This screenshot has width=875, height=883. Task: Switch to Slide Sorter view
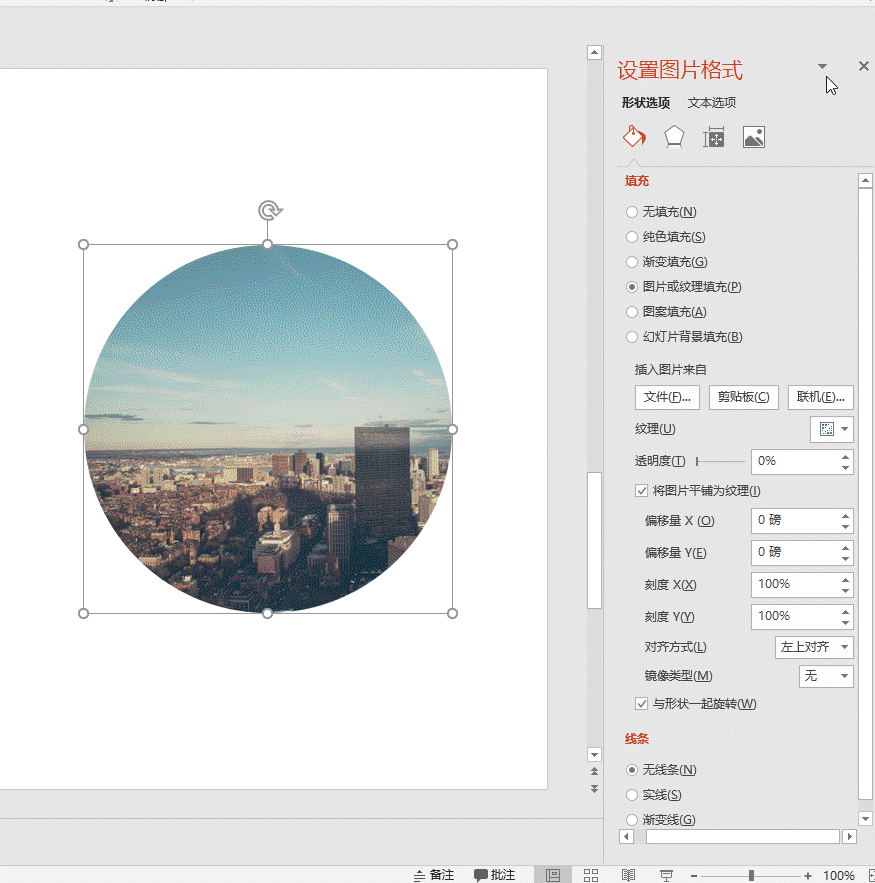tap(591, 875)
